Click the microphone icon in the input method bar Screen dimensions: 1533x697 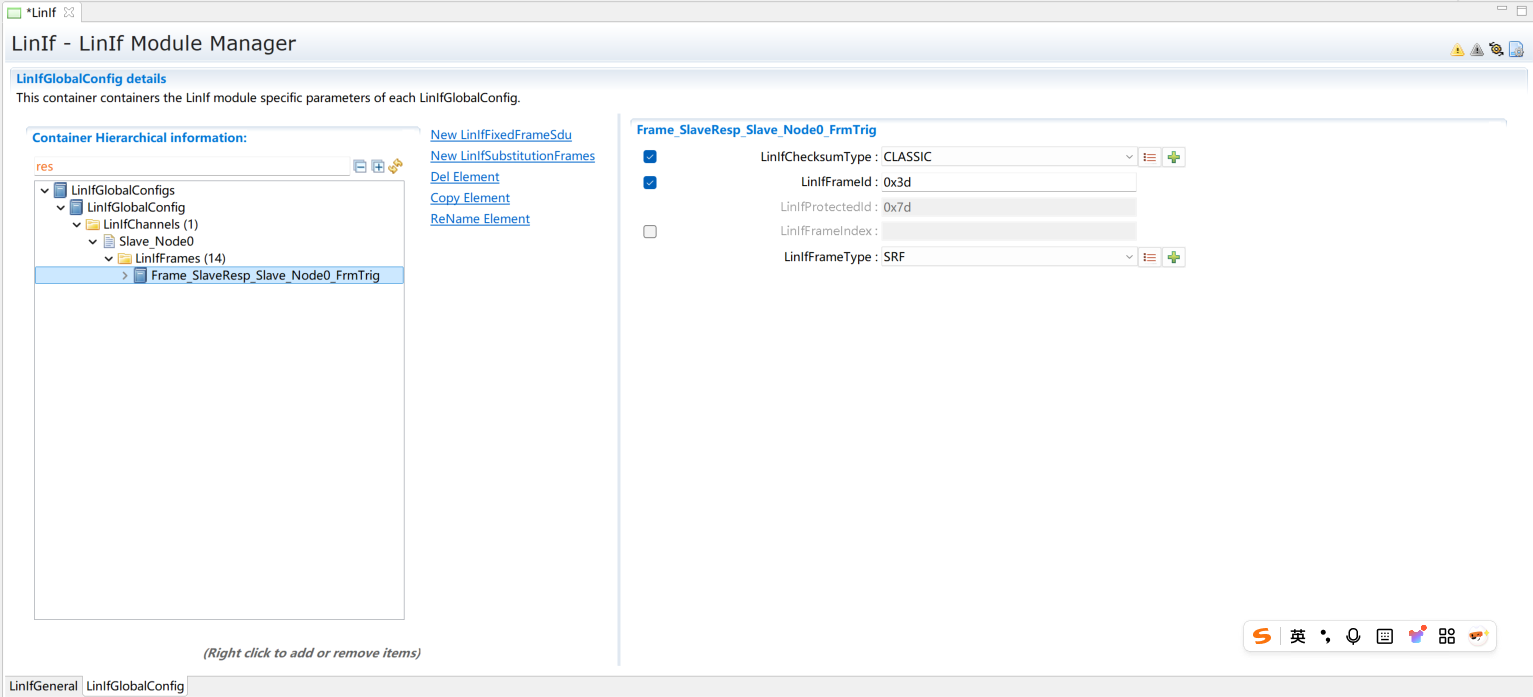(x=1353, y=636)
